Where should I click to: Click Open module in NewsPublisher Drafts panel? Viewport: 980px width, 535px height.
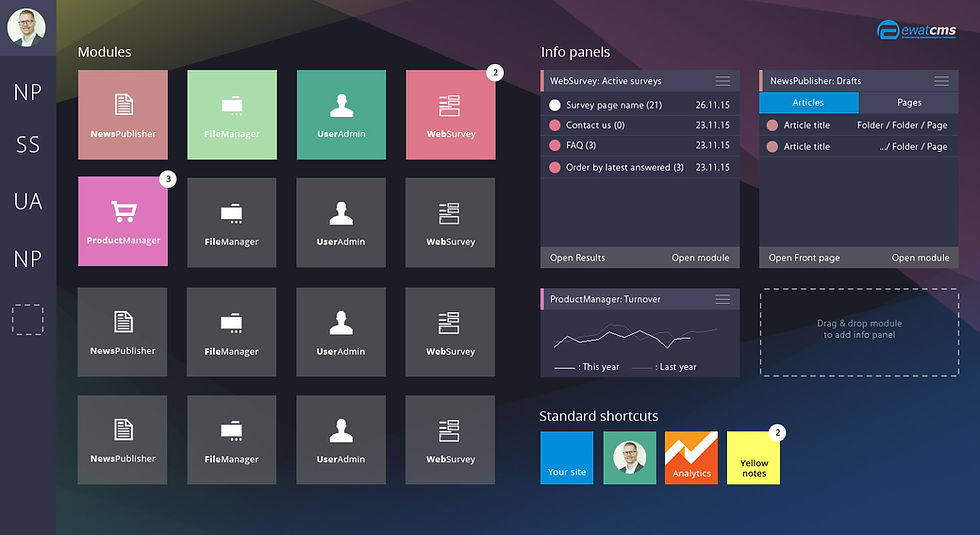coord(921,258)
